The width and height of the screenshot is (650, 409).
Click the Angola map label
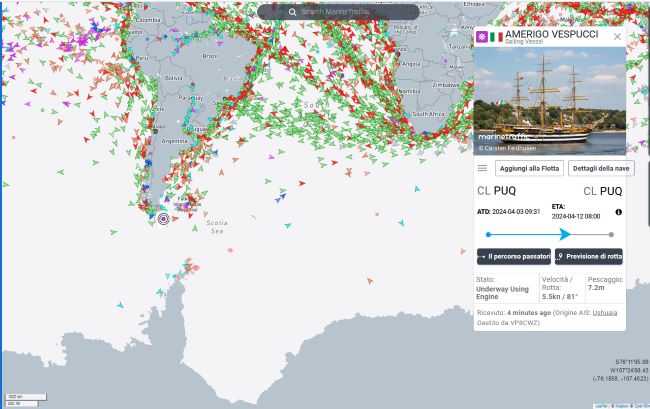point(411,64)
